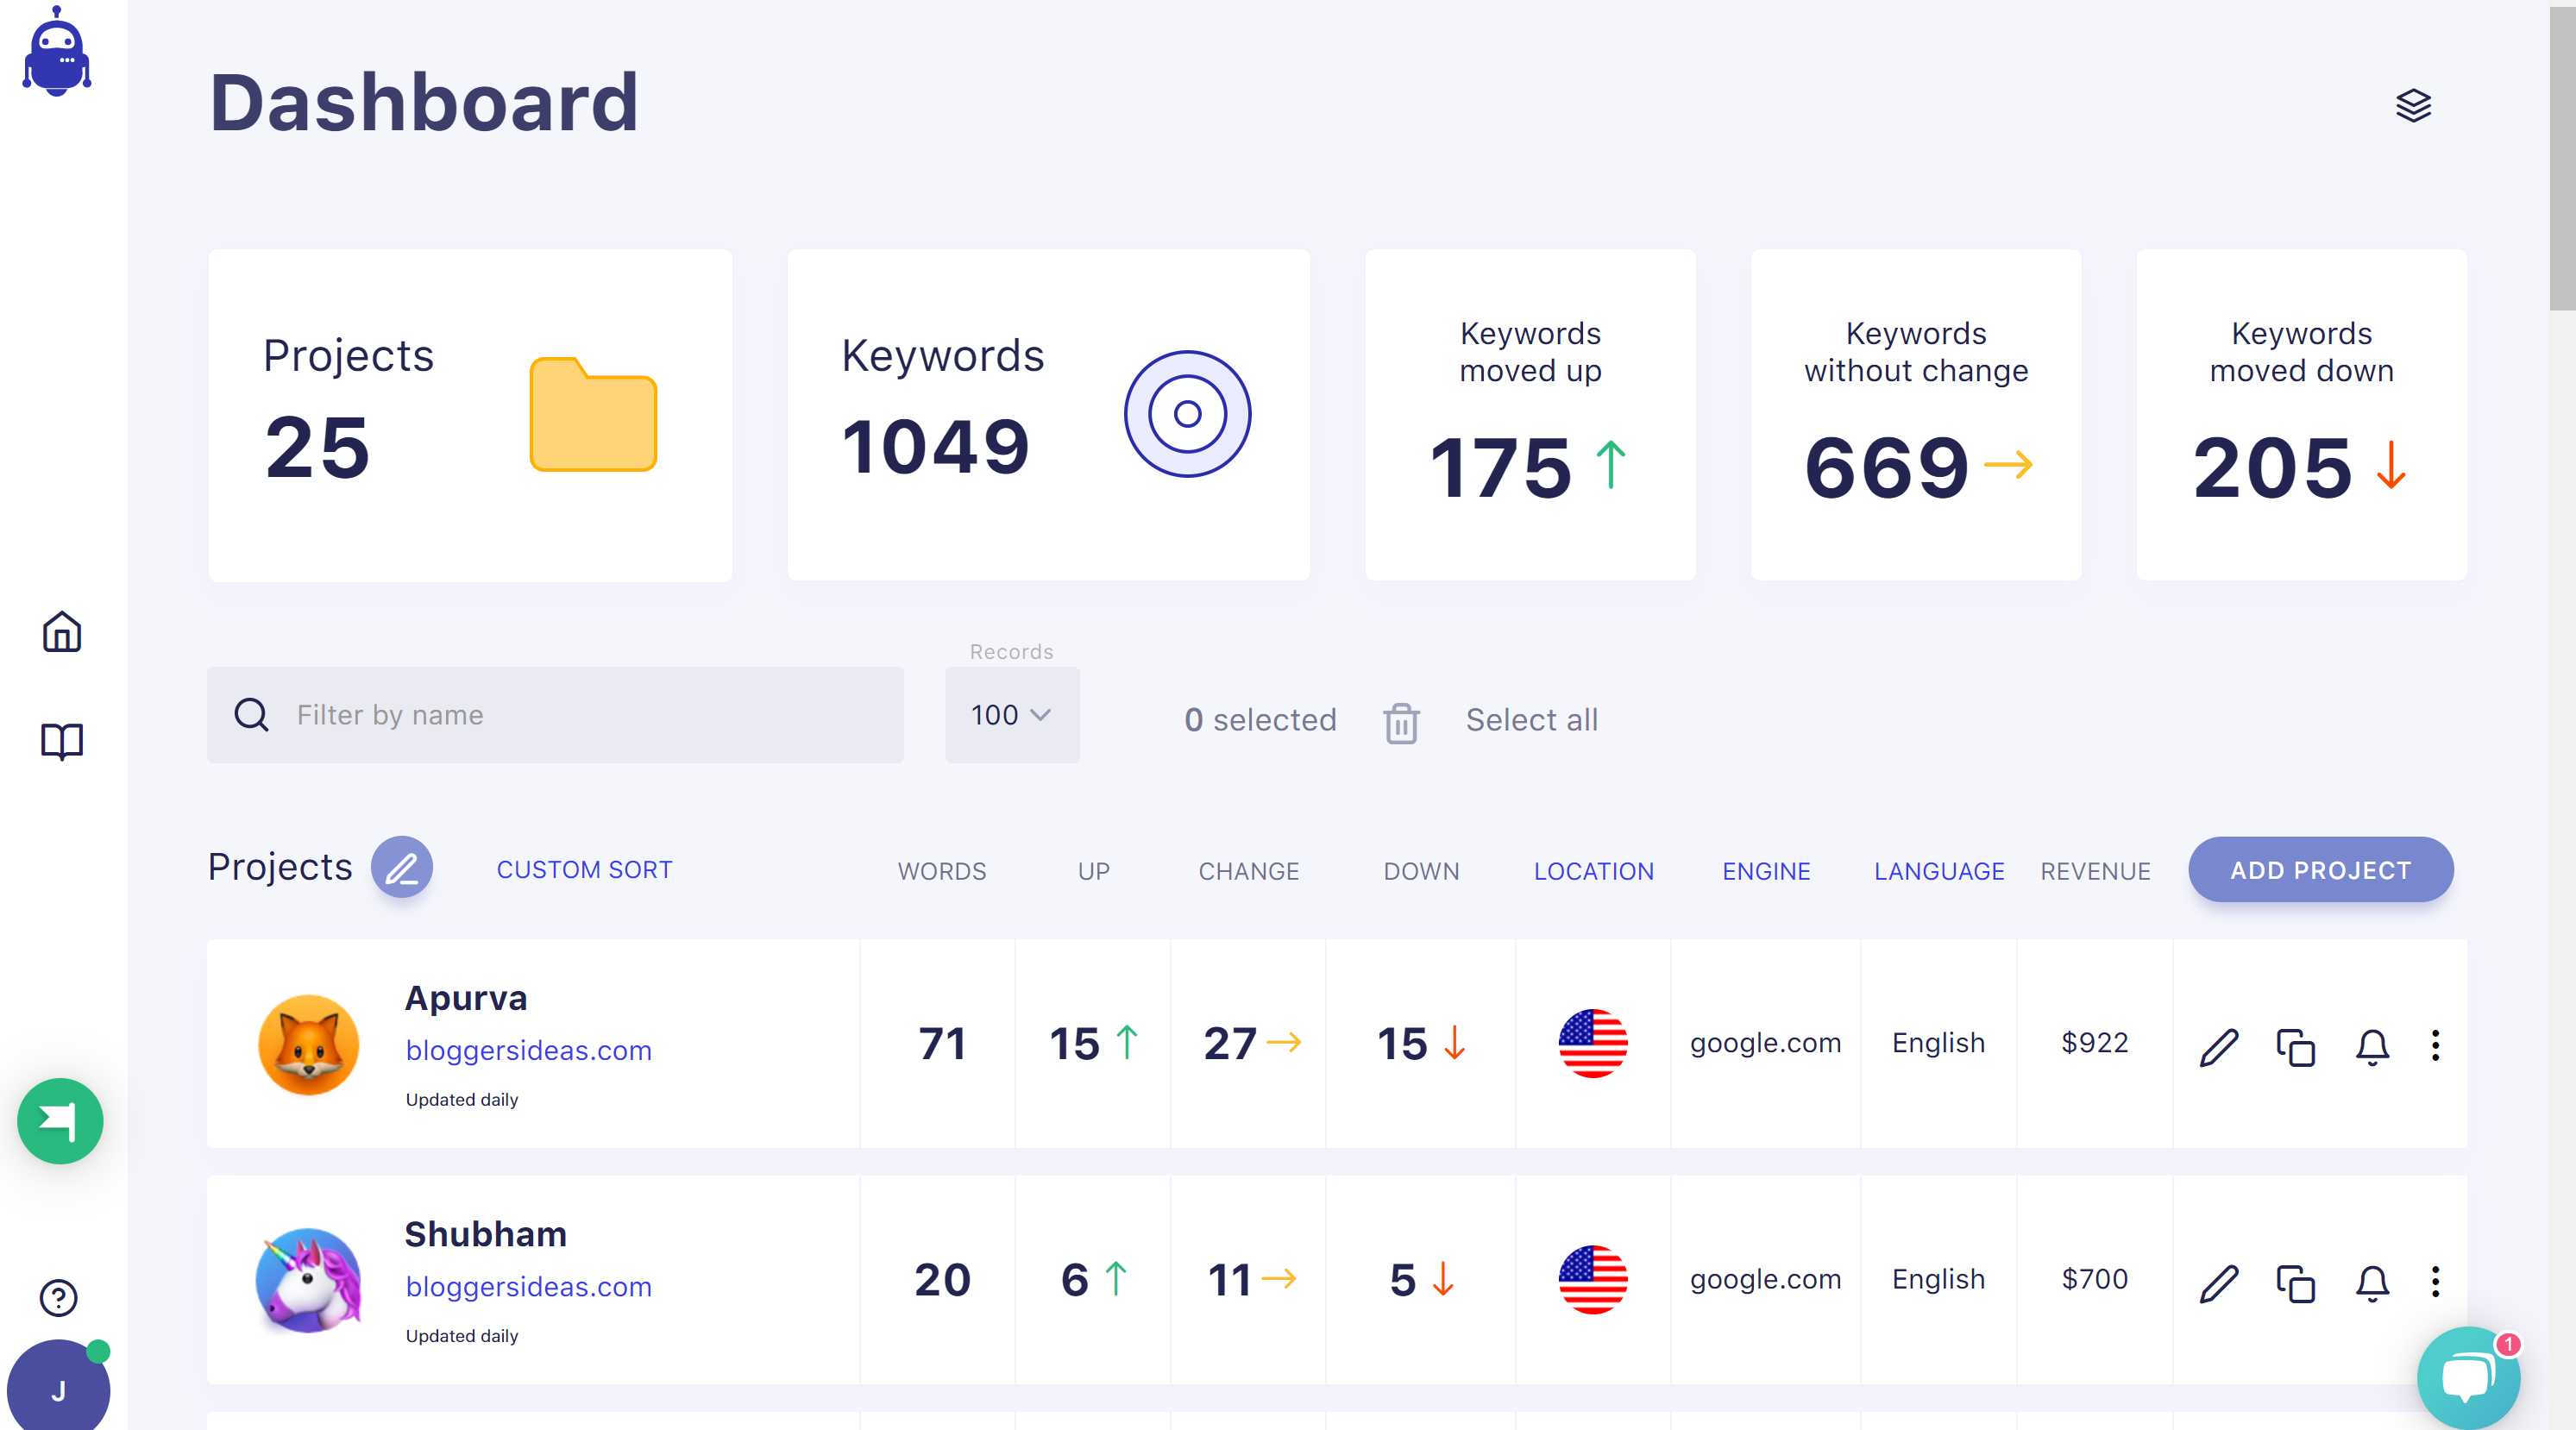Click the trash delete icon

1401,722
